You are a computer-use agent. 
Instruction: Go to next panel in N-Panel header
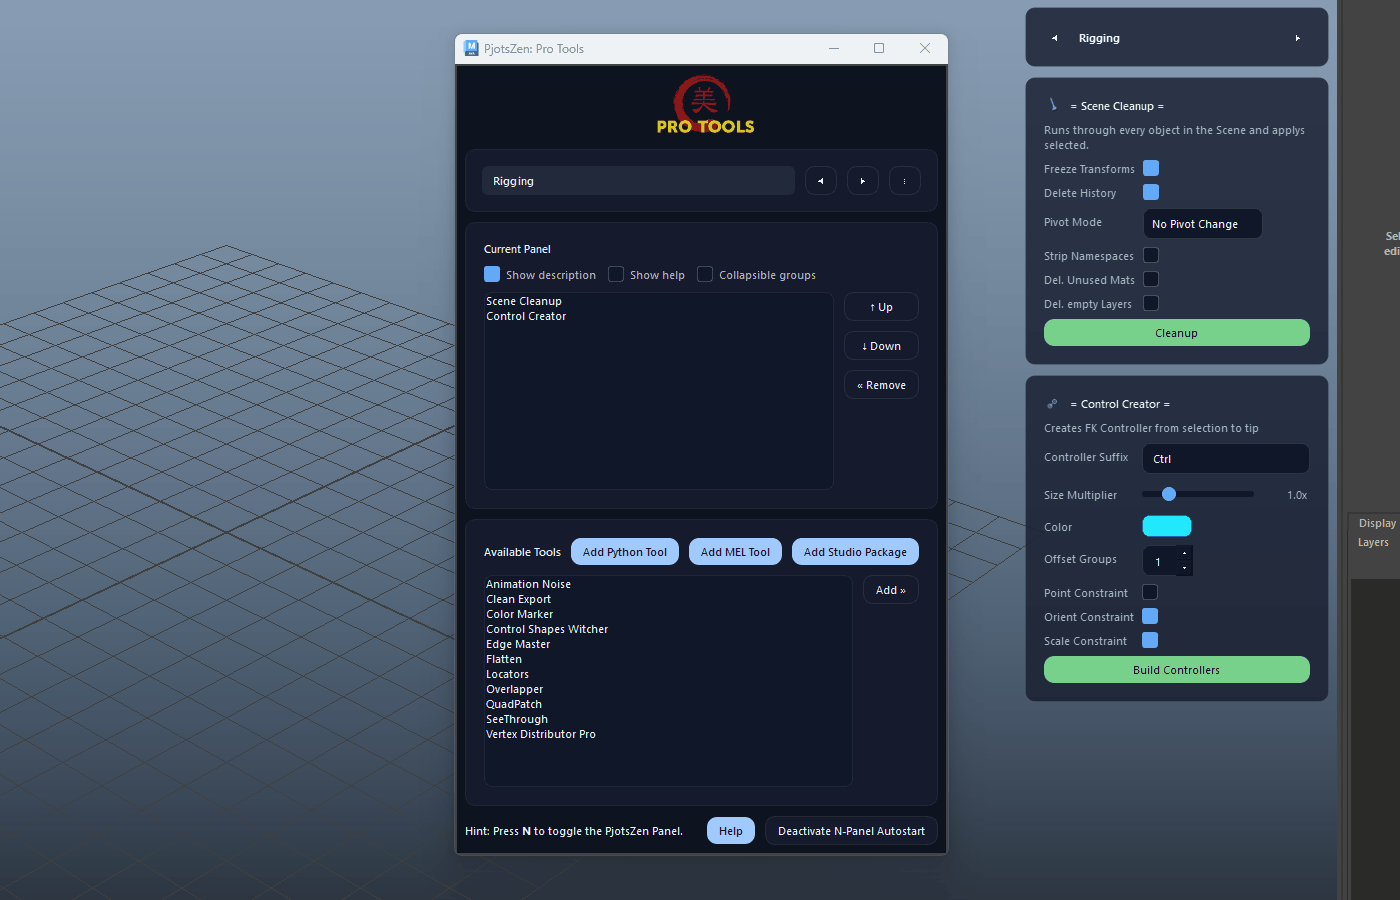[1298, 38]
